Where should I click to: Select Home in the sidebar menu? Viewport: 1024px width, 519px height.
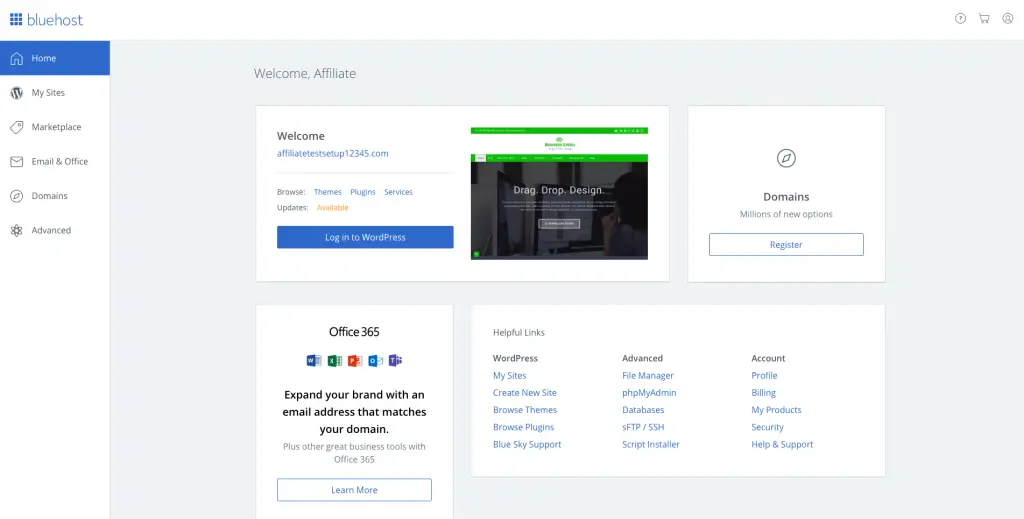pyautogui.click(x=55, y=58)
